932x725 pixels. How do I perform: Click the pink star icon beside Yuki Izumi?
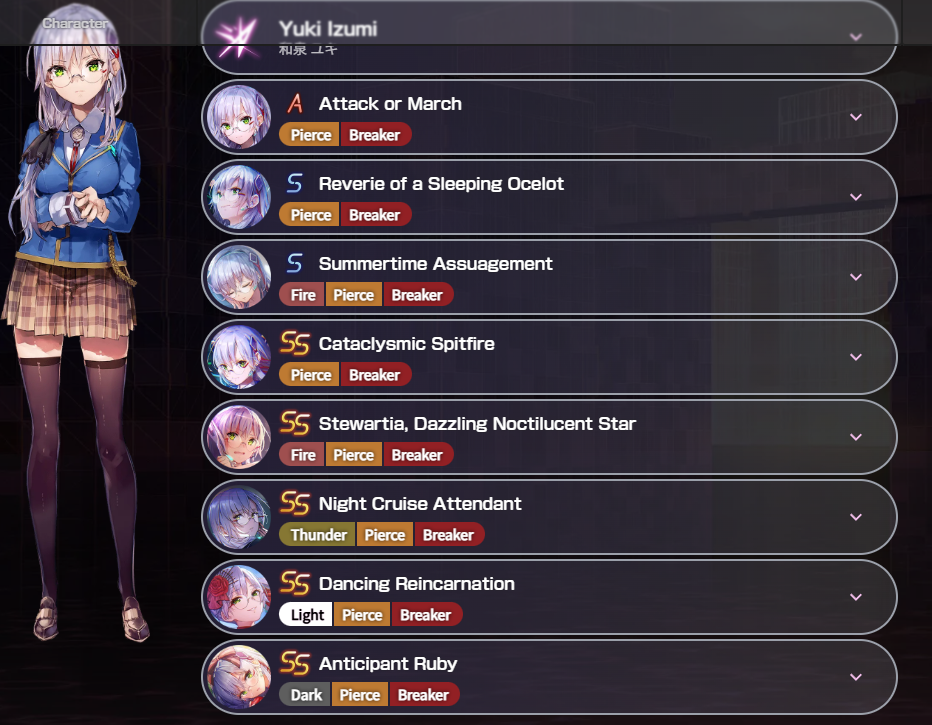pos(237,37)
